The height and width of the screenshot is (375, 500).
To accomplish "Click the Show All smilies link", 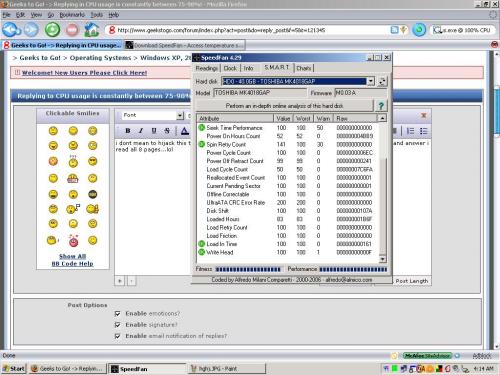I will [x=72, y=256].
